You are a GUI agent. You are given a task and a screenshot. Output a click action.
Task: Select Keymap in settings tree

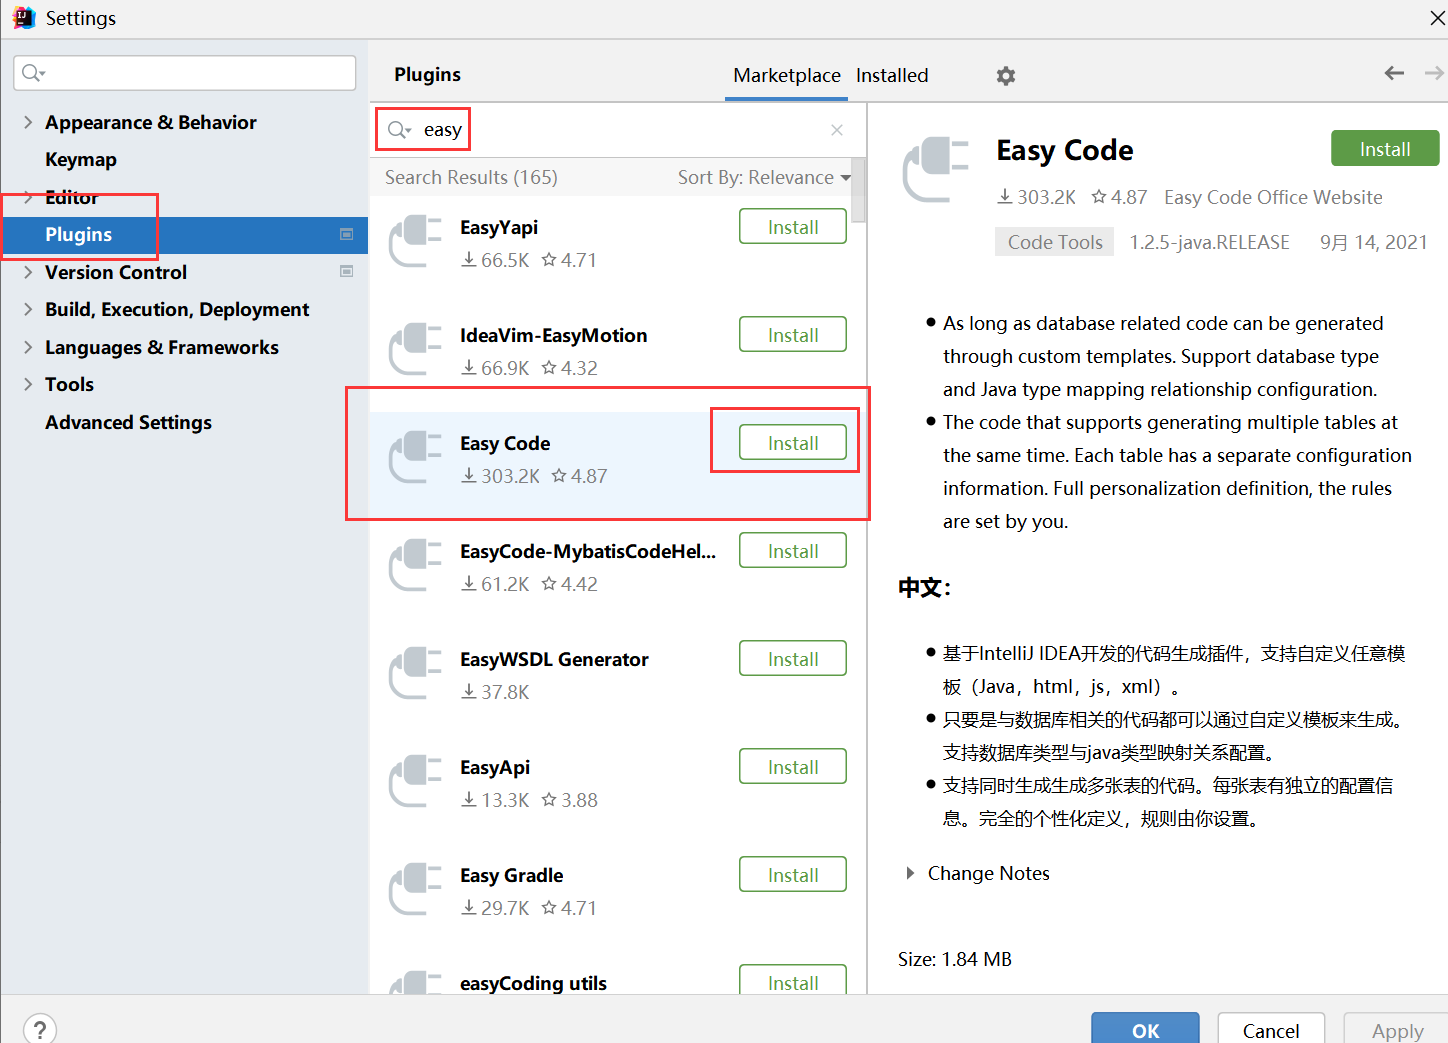[81, 159]
